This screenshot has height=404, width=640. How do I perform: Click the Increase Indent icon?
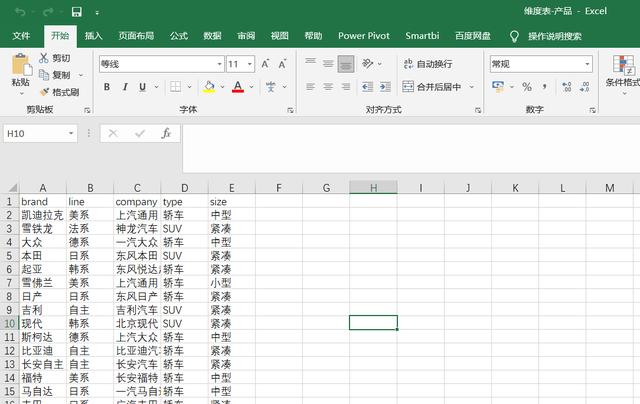[x=385, y=87]
